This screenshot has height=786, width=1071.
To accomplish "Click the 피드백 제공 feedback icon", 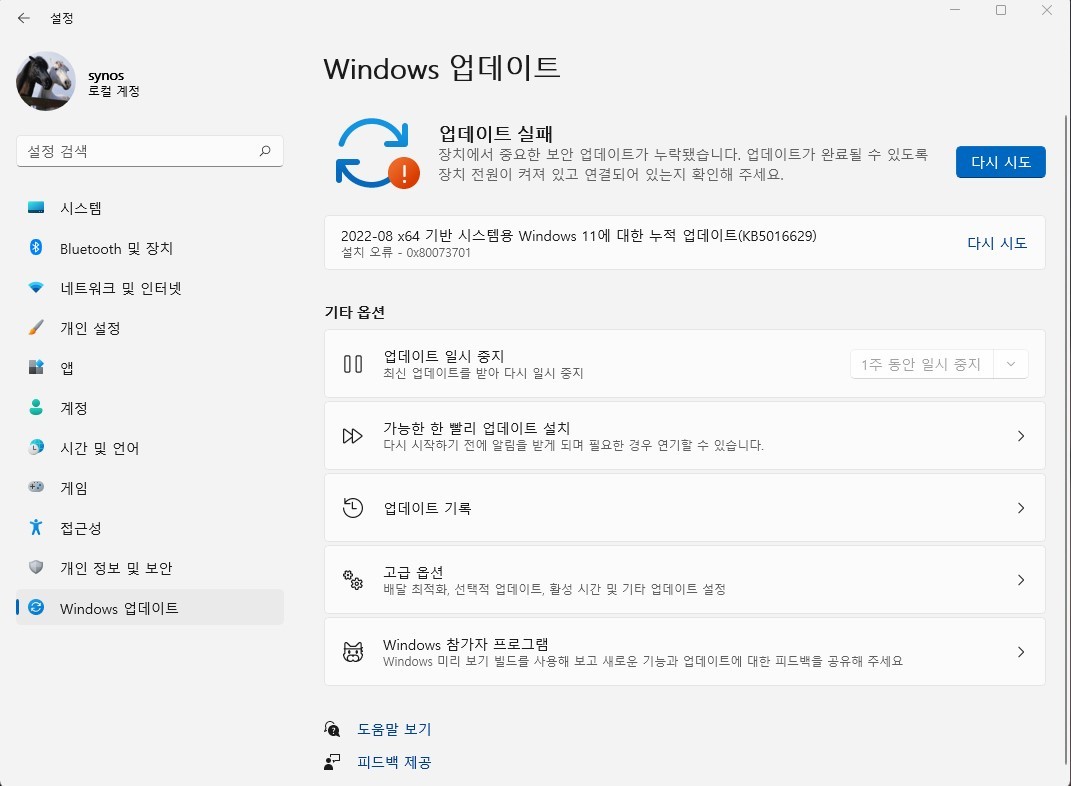I will (x=332, y=761).
